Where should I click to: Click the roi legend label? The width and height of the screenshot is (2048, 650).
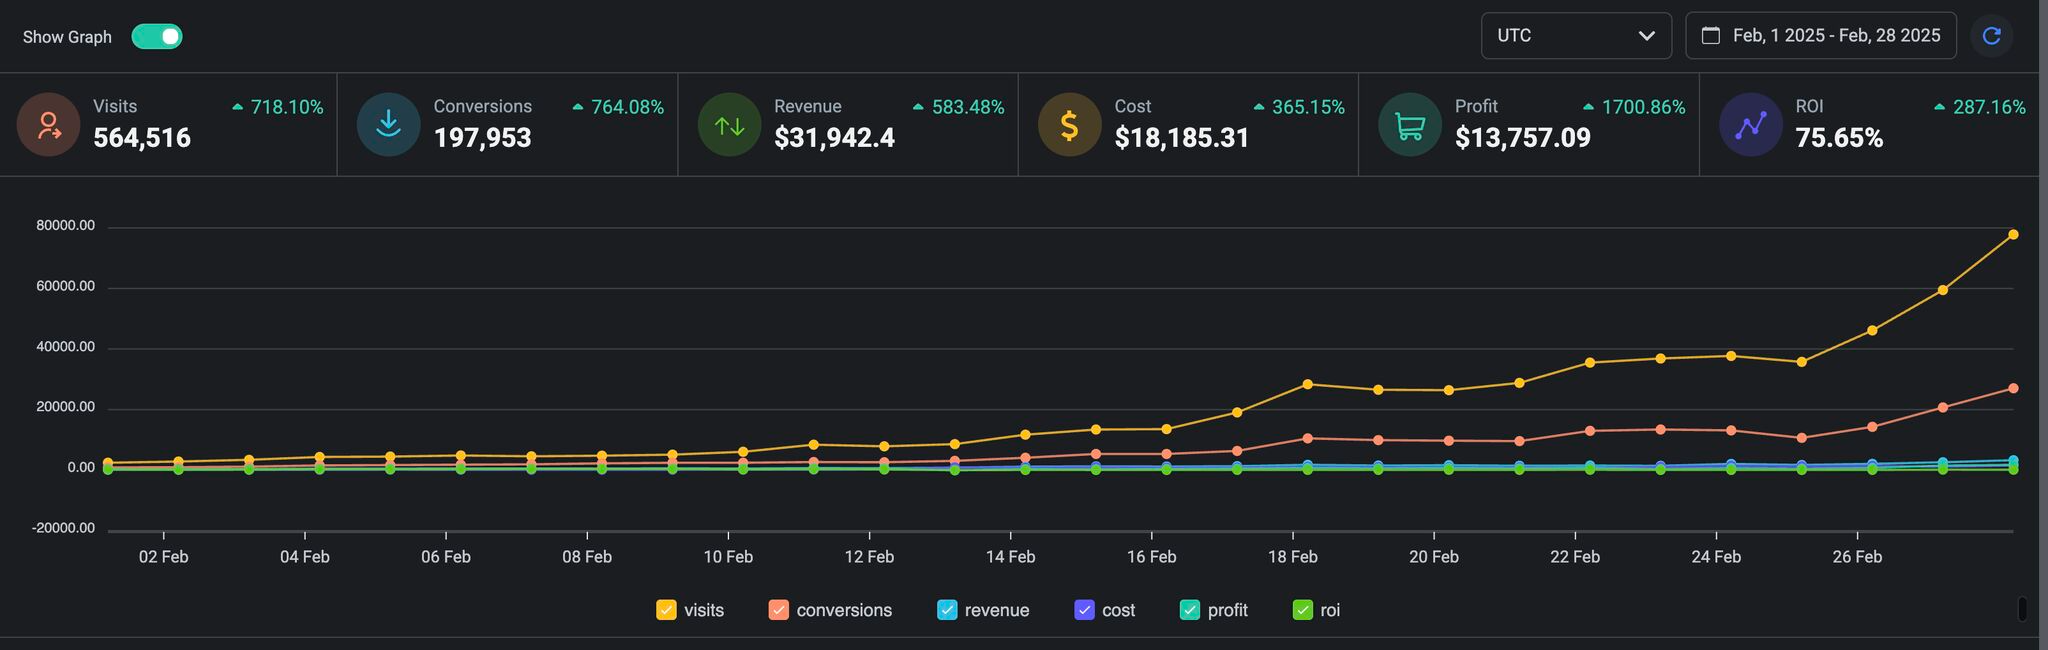click(1330, 610)
